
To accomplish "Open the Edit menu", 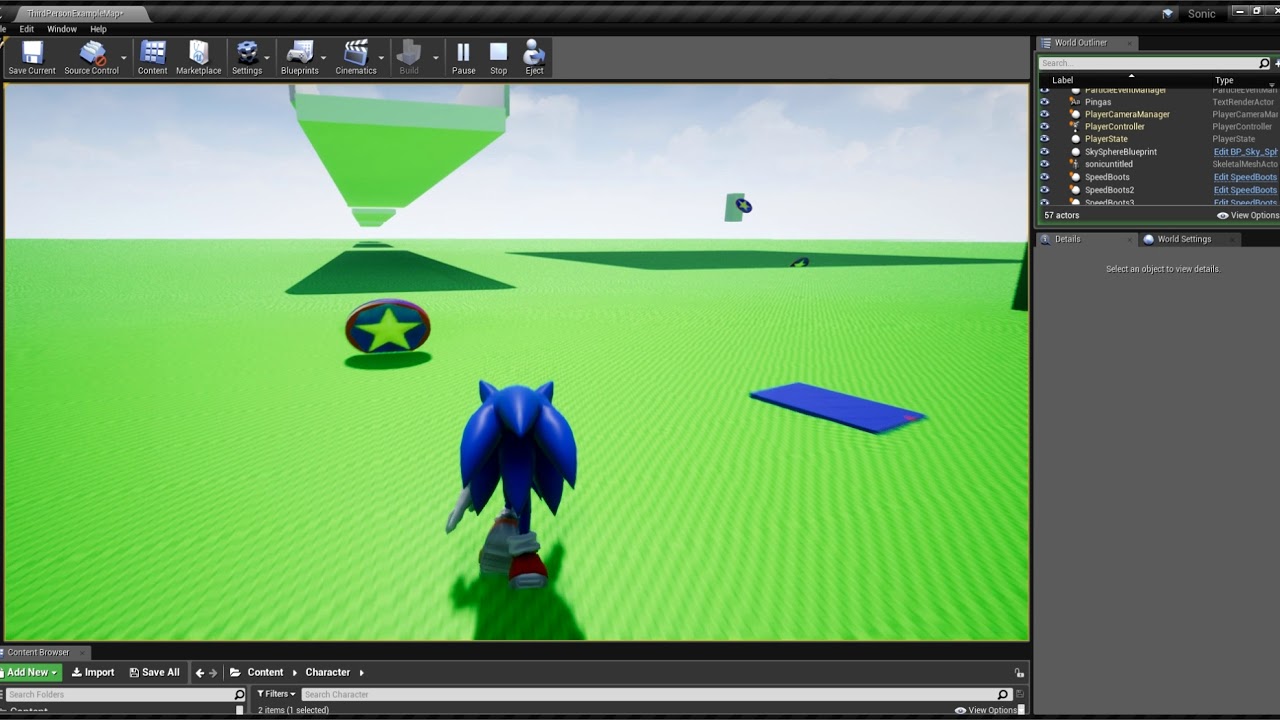I will click(x=26, y=29).
